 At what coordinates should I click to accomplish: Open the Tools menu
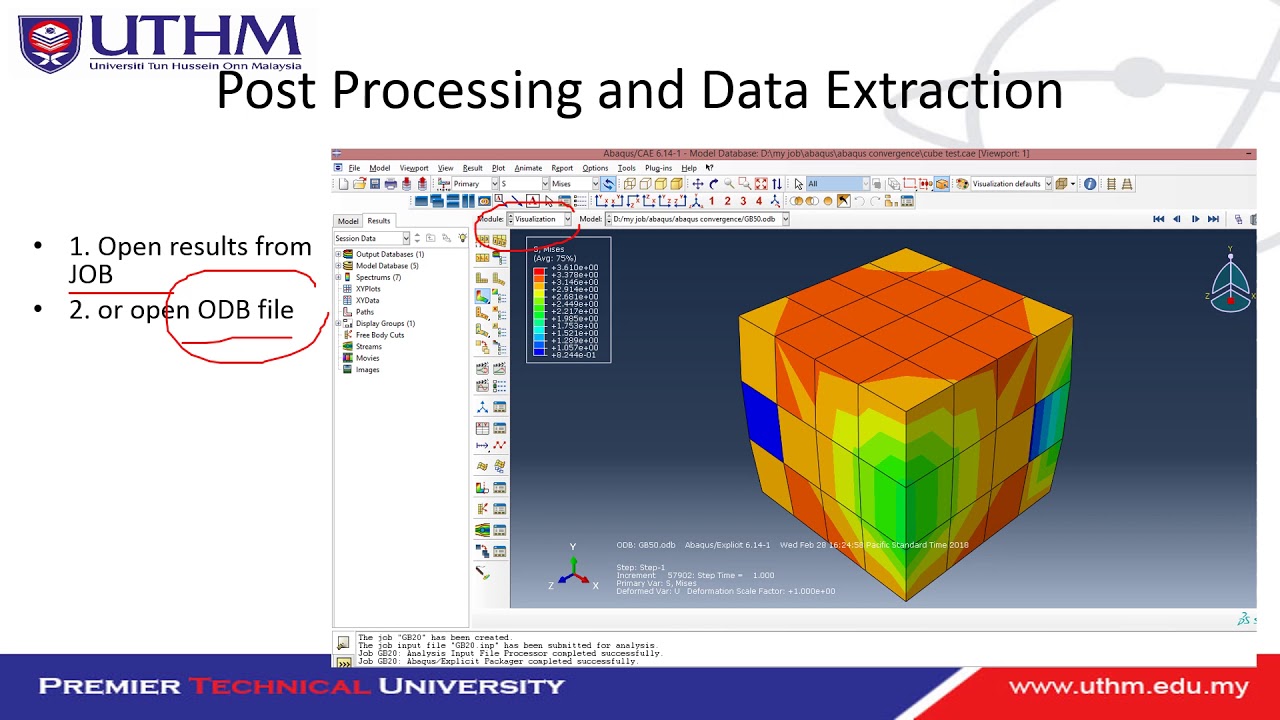click(x=626, y=168)
